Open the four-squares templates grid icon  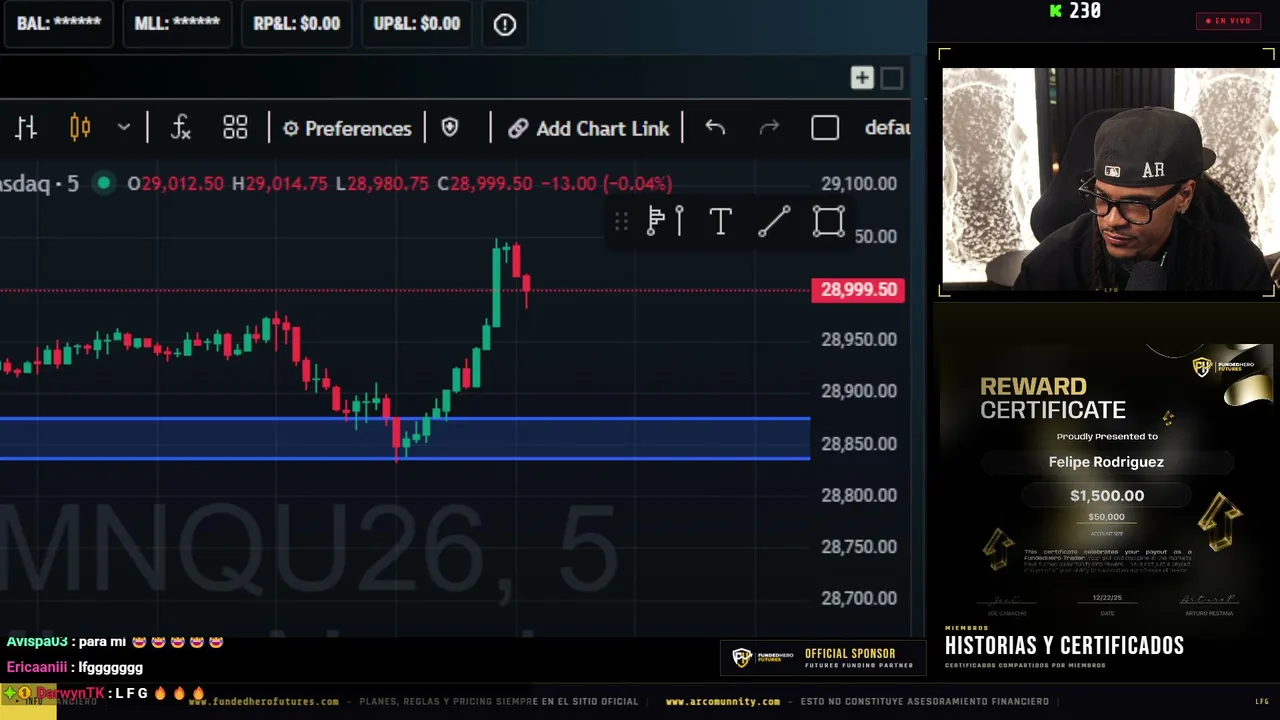(x=235, y=128)
